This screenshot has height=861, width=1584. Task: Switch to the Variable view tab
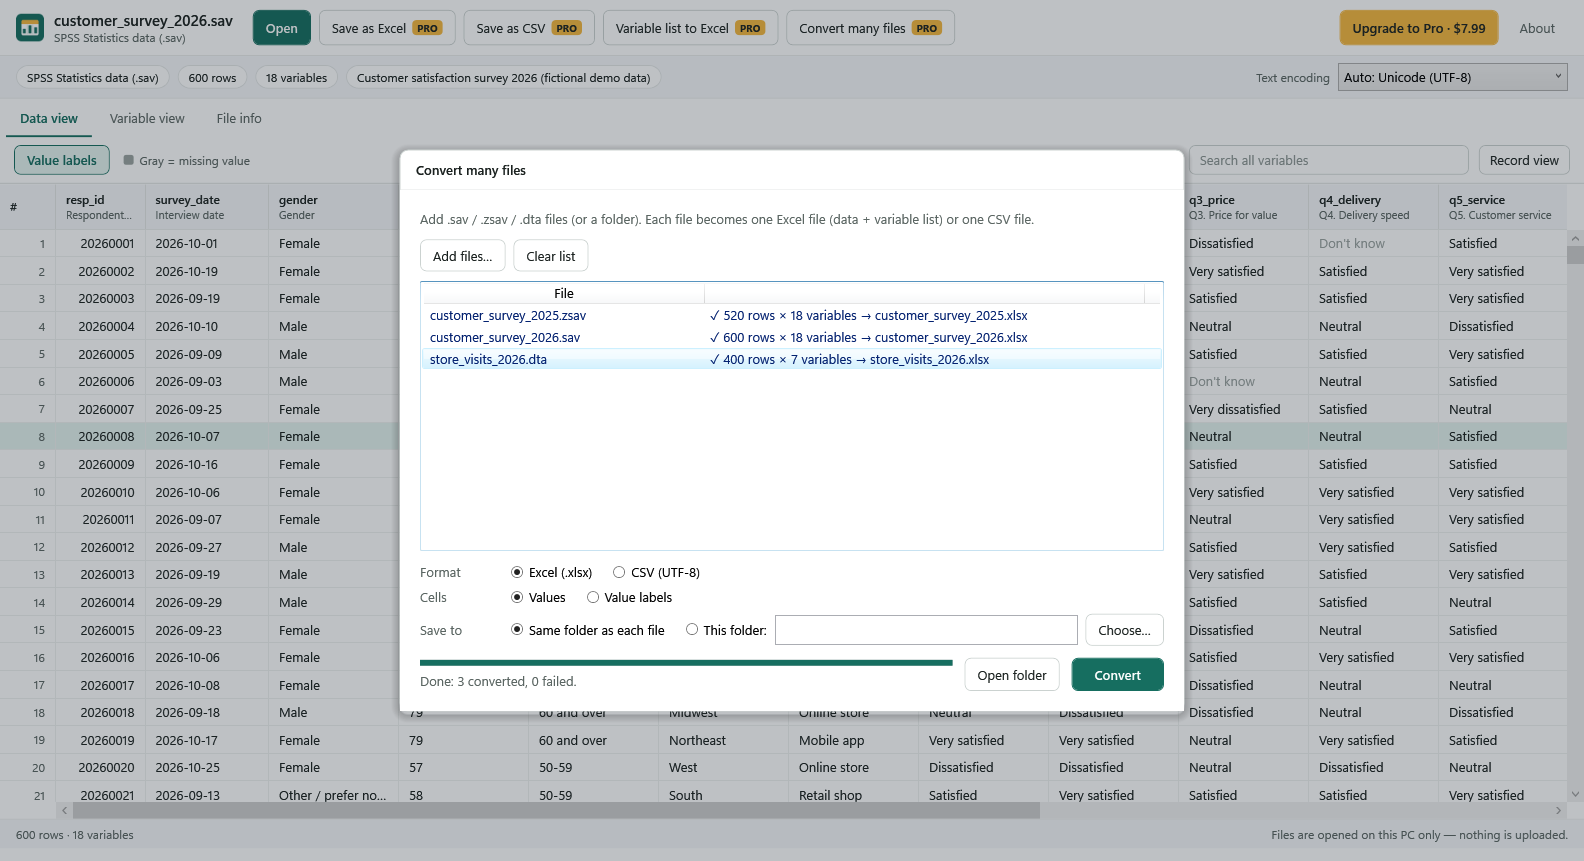pos(147,118)
